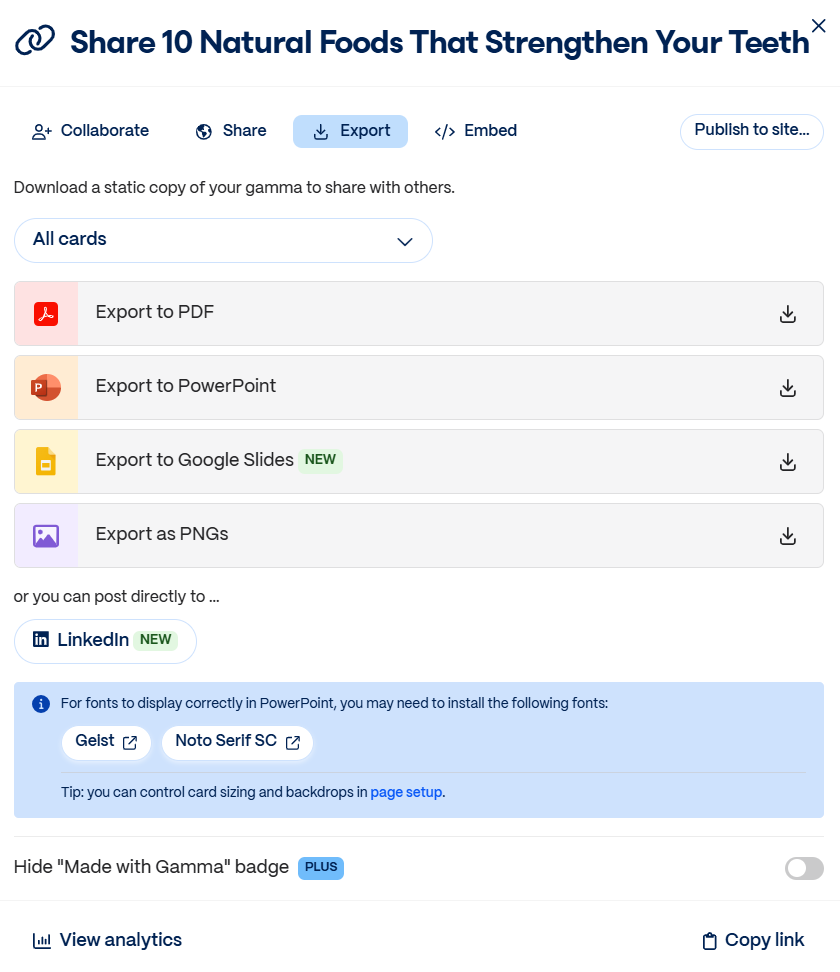The height and width of the screenshot is (972, 840).
Task: Open the Noto Serif SC font link
Action: (x=237, y=742)
